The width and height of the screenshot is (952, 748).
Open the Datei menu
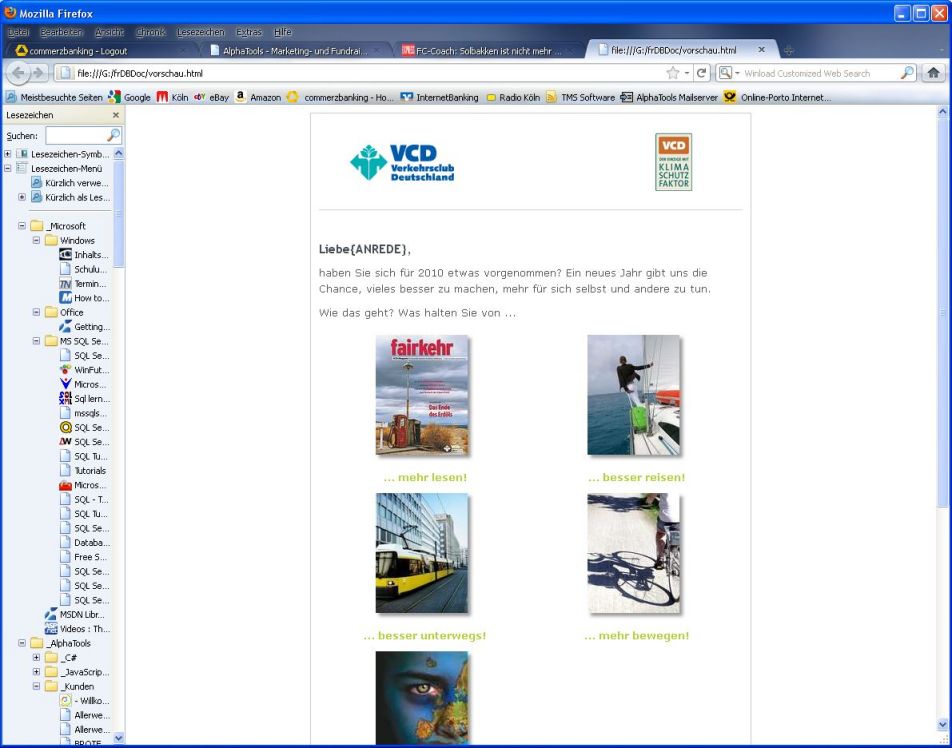point(18,32)
